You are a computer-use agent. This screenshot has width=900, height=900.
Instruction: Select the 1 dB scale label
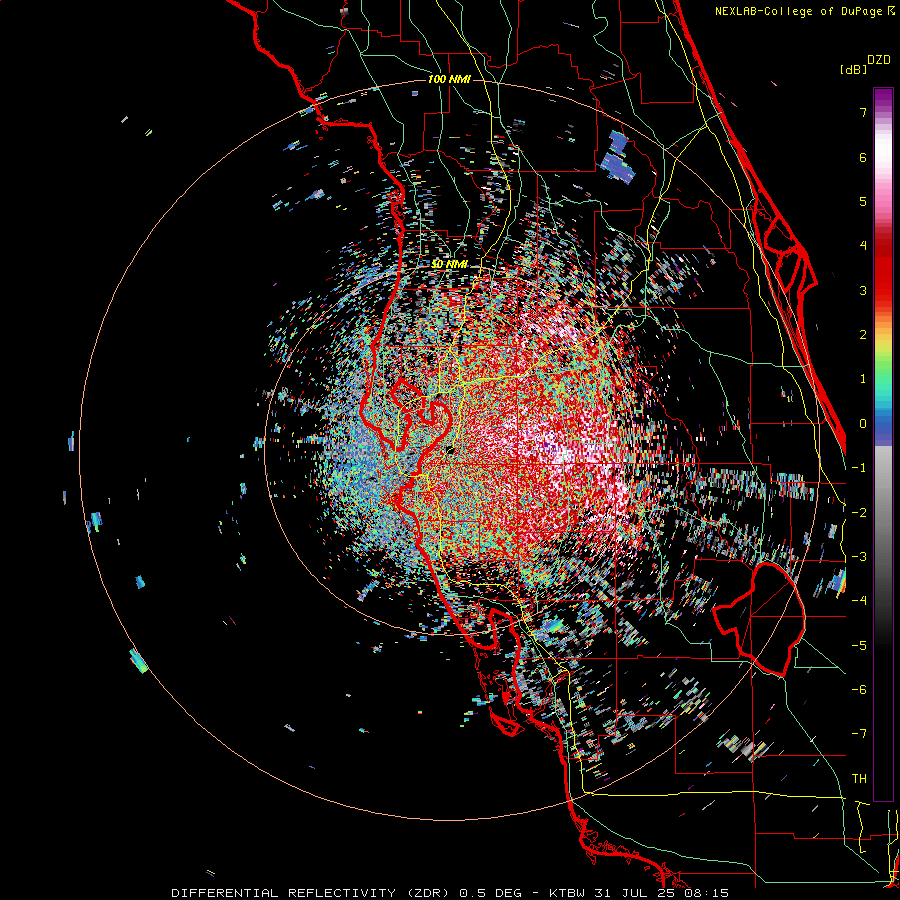point(863,379)
